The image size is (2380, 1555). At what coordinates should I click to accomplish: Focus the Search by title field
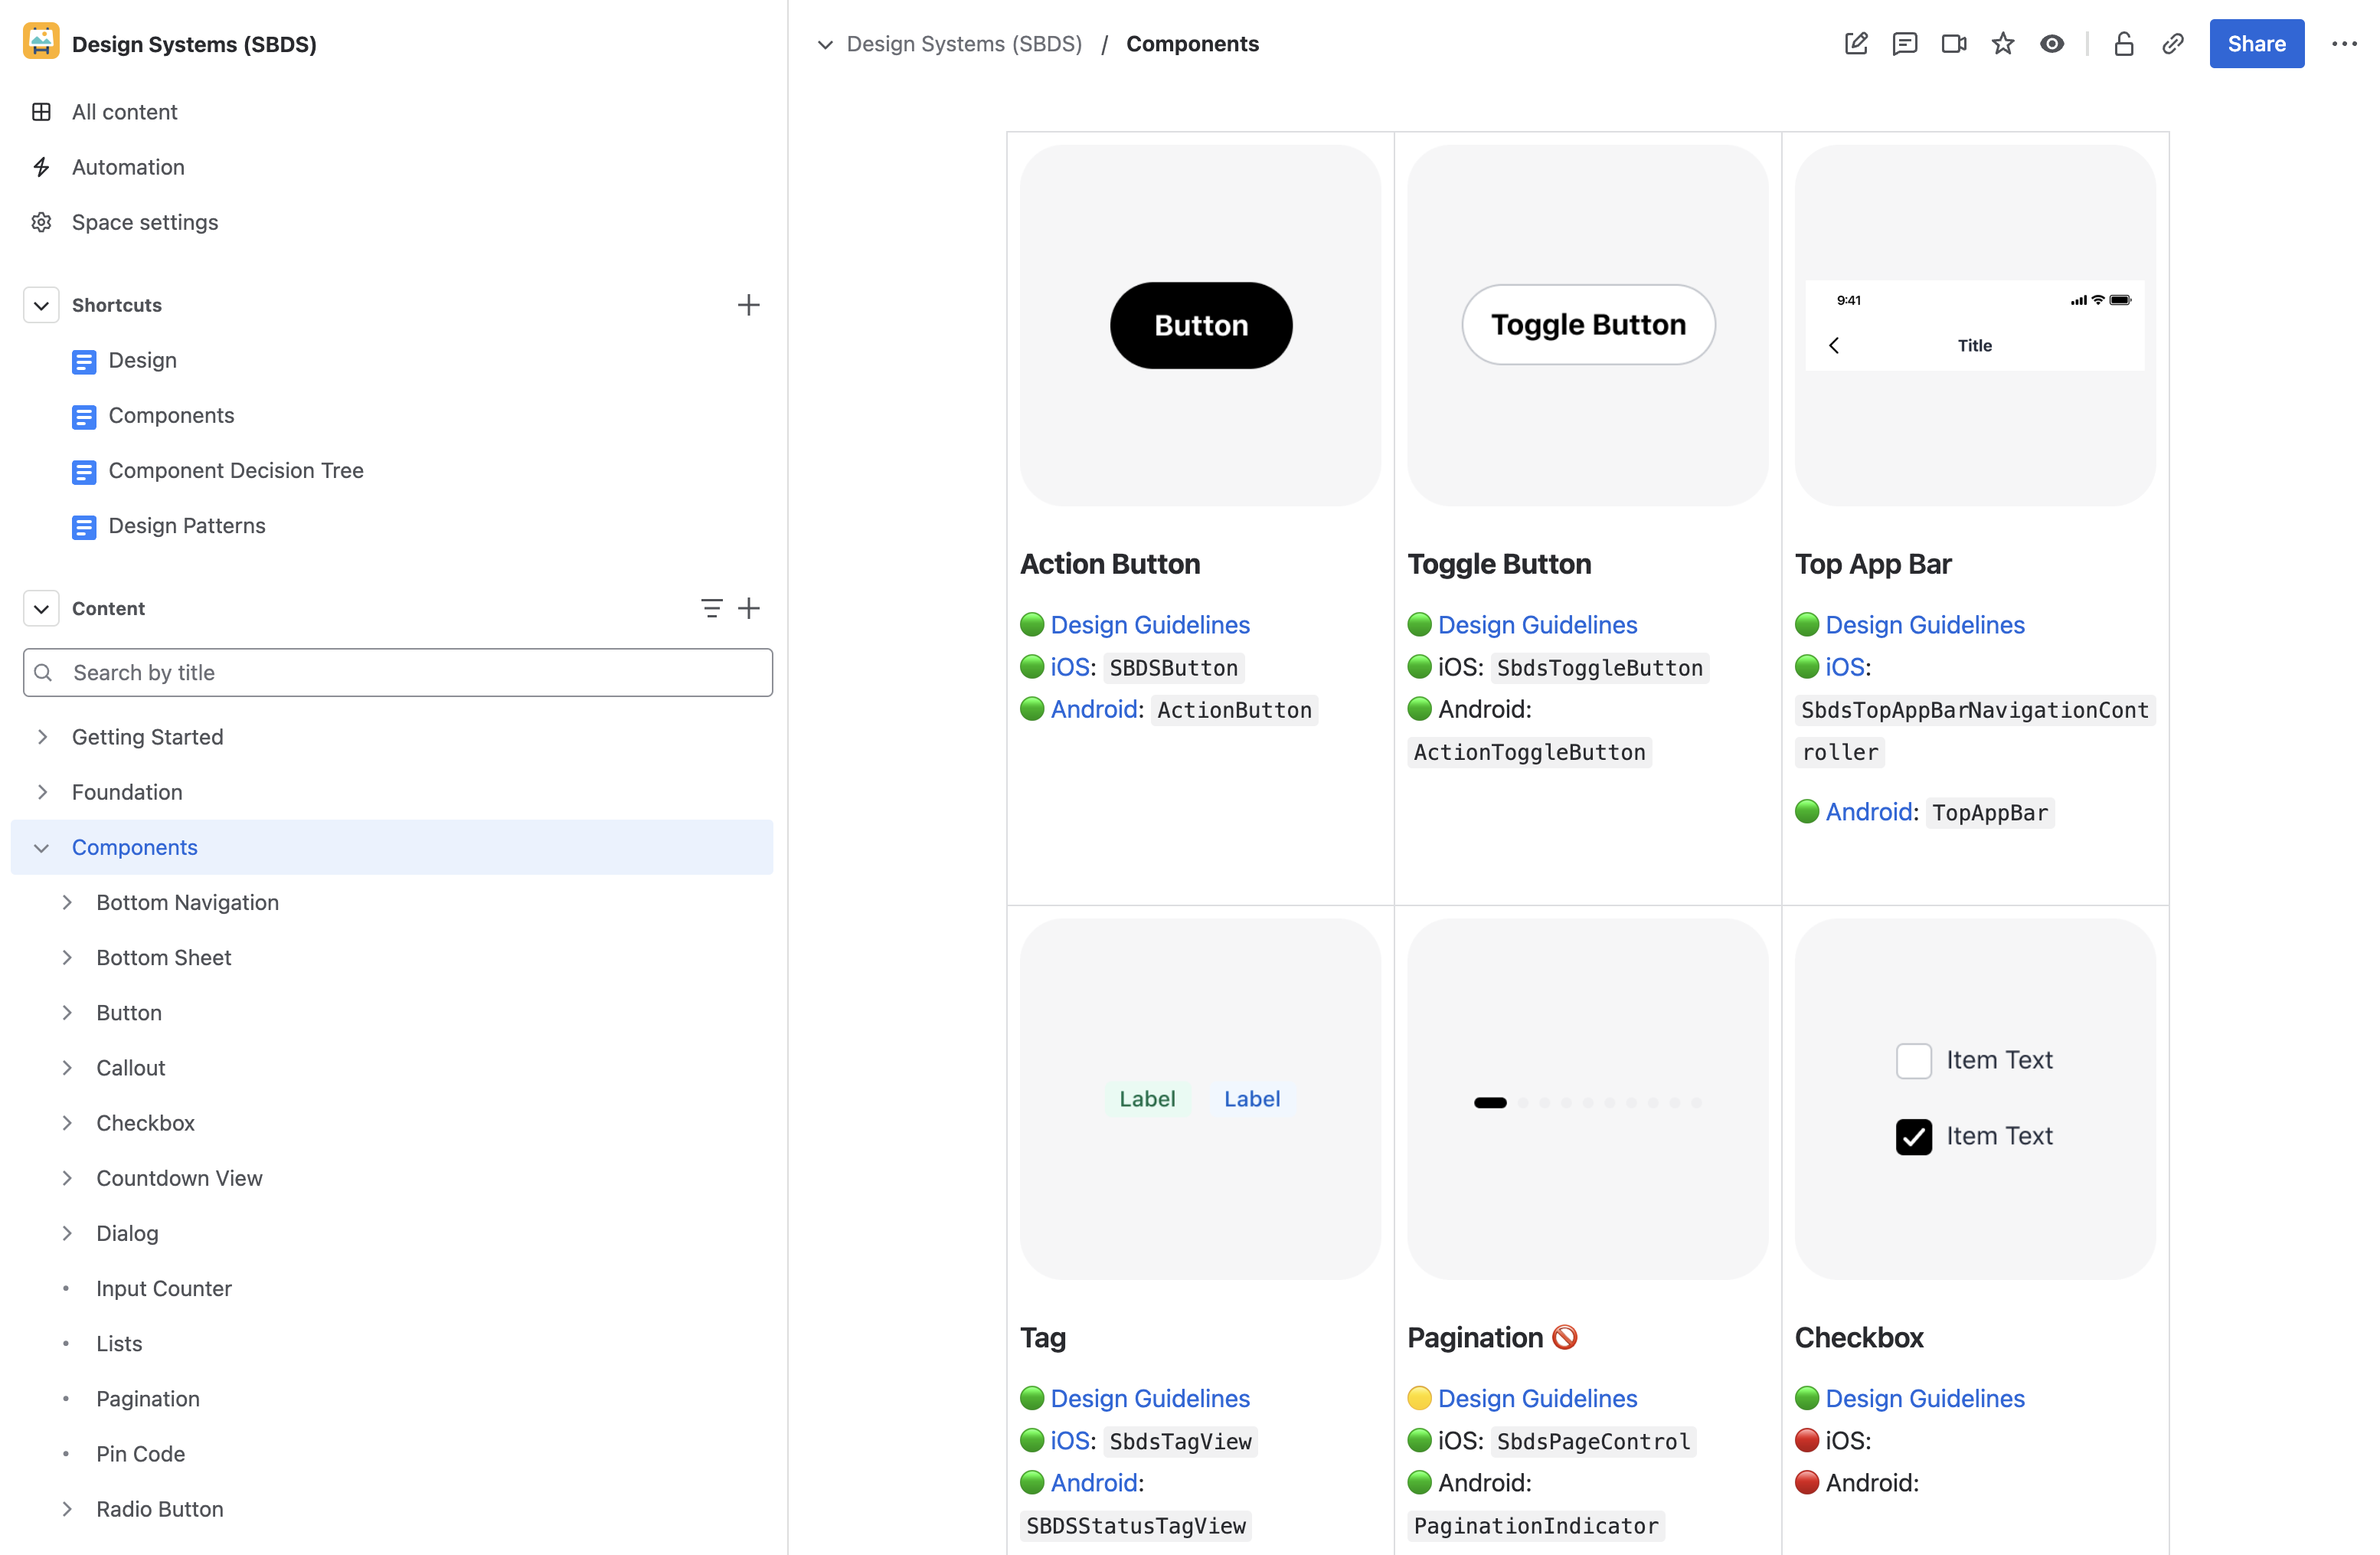point(398,672)
